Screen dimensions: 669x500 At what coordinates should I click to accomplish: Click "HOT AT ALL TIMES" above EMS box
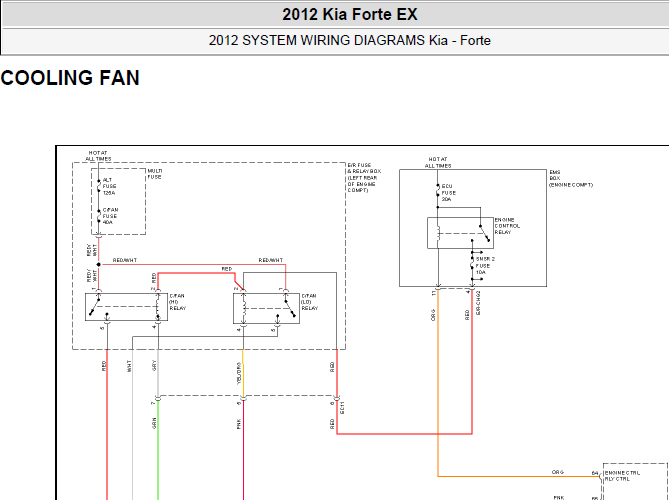coord(438,163)
